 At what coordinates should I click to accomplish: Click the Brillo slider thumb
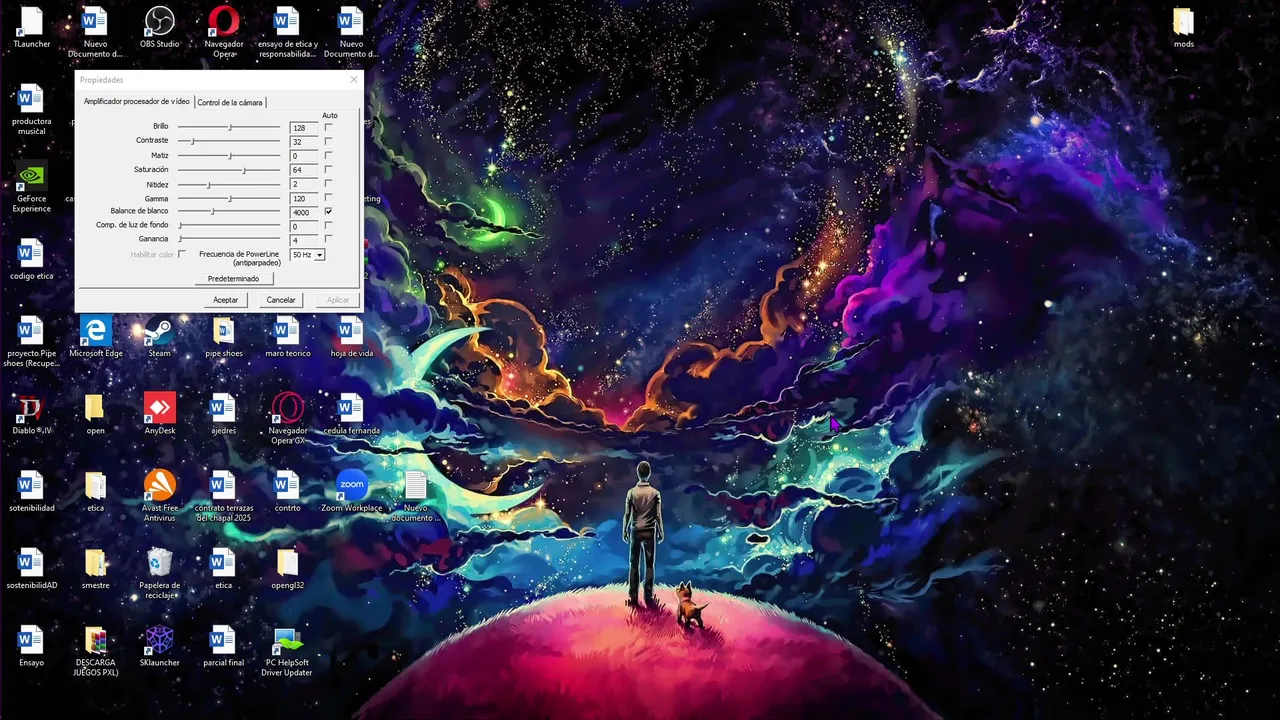pos(230,127)
